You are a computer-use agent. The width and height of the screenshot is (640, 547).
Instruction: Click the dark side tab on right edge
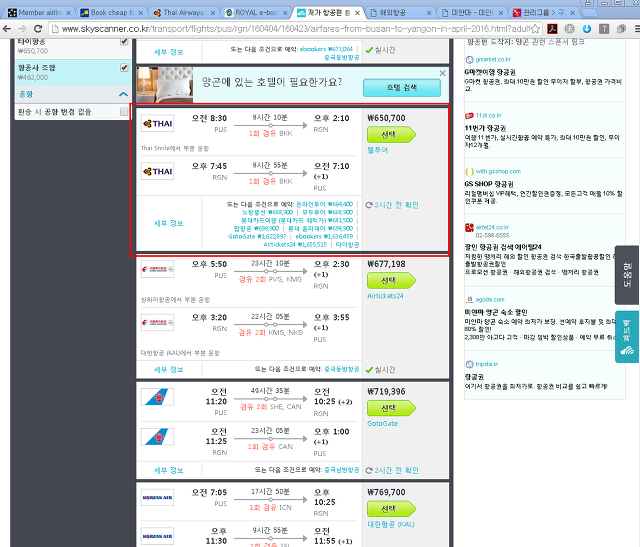627,275
